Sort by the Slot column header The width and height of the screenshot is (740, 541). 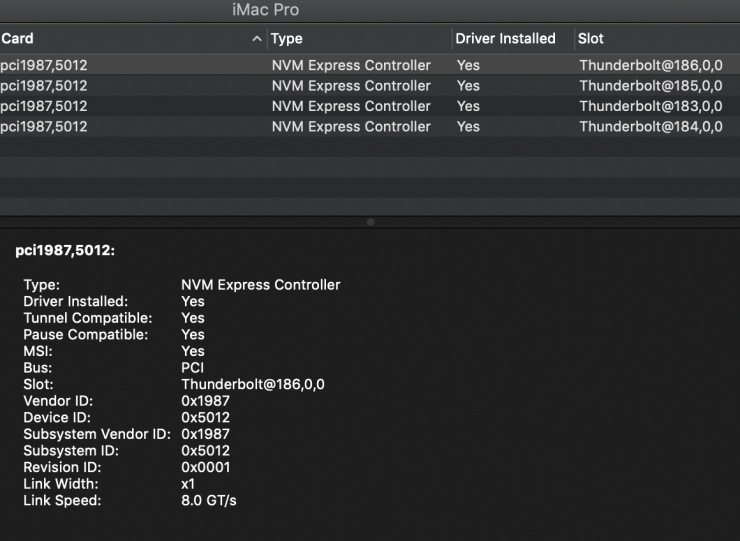click(x=591, y=39)
